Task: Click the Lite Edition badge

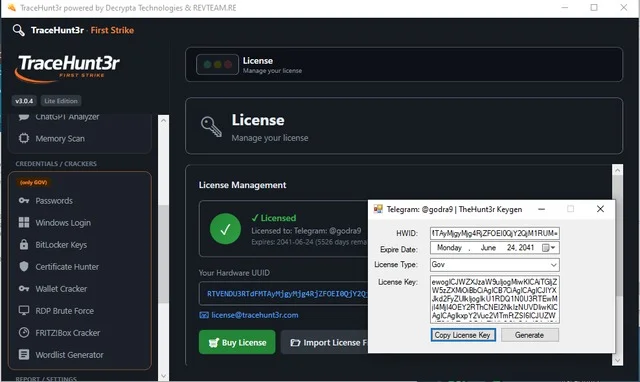Action: [x=61, y=101]
